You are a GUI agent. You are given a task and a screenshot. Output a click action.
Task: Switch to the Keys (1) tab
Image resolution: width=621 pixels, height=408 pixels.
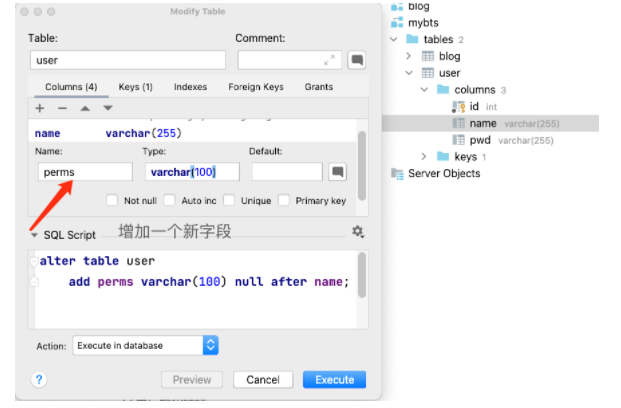(x=135, y=87)
